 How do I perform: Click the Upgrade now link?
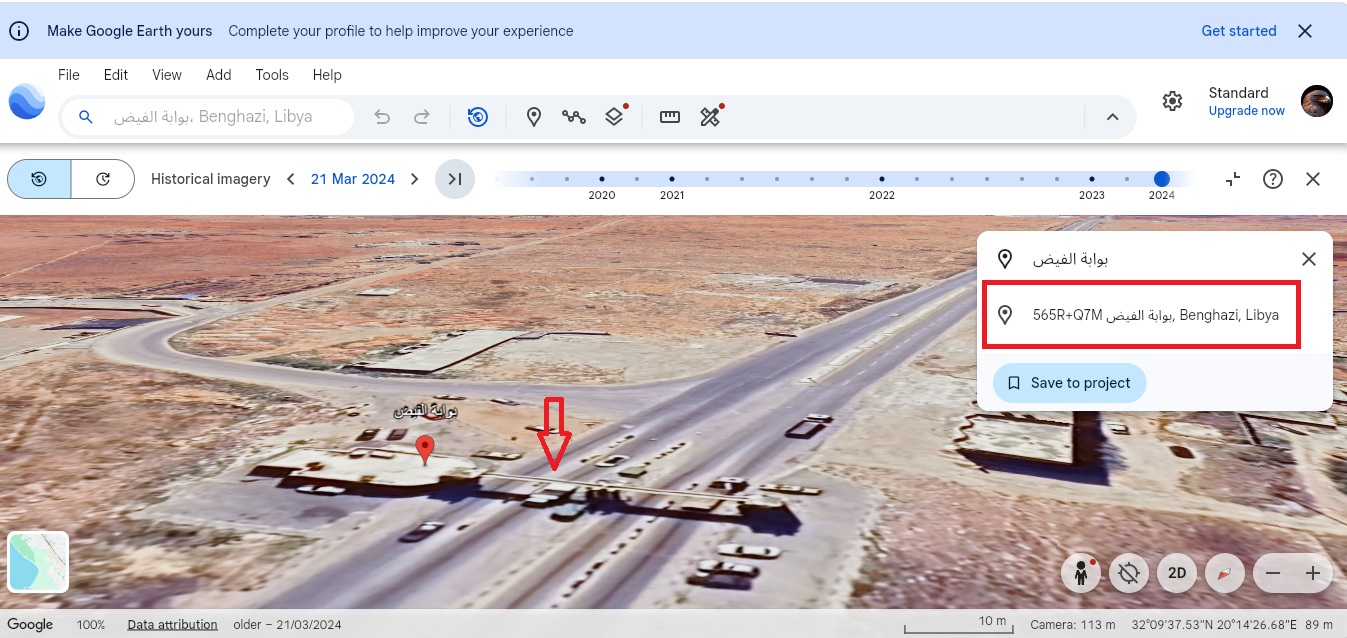pos(1246,111)
